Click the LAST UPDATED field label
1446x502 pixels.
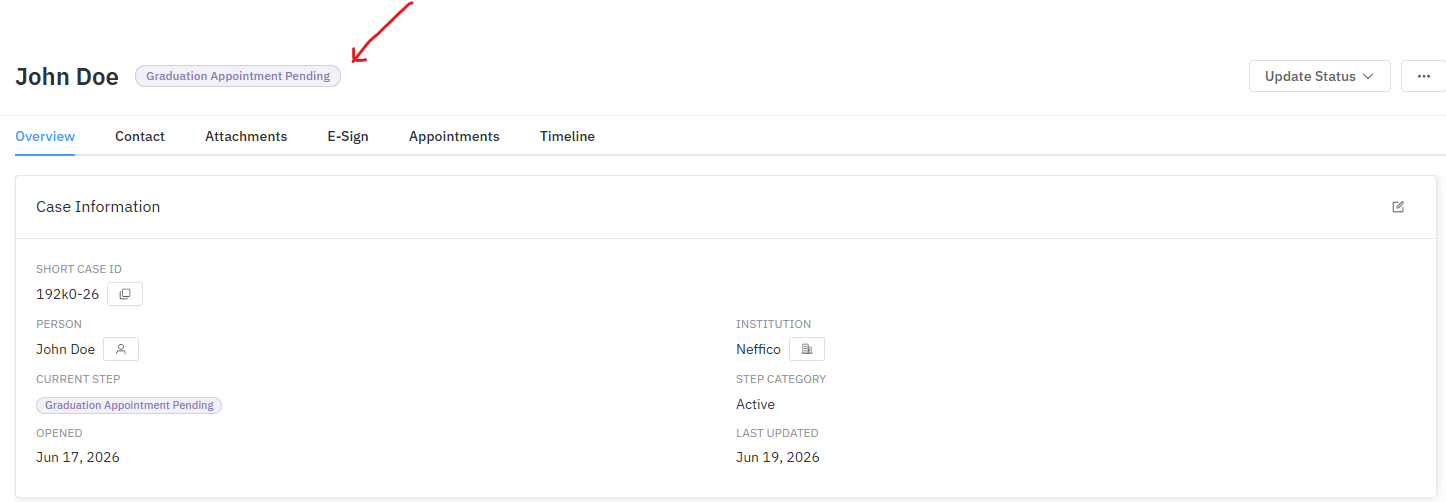tap(777, 433)
